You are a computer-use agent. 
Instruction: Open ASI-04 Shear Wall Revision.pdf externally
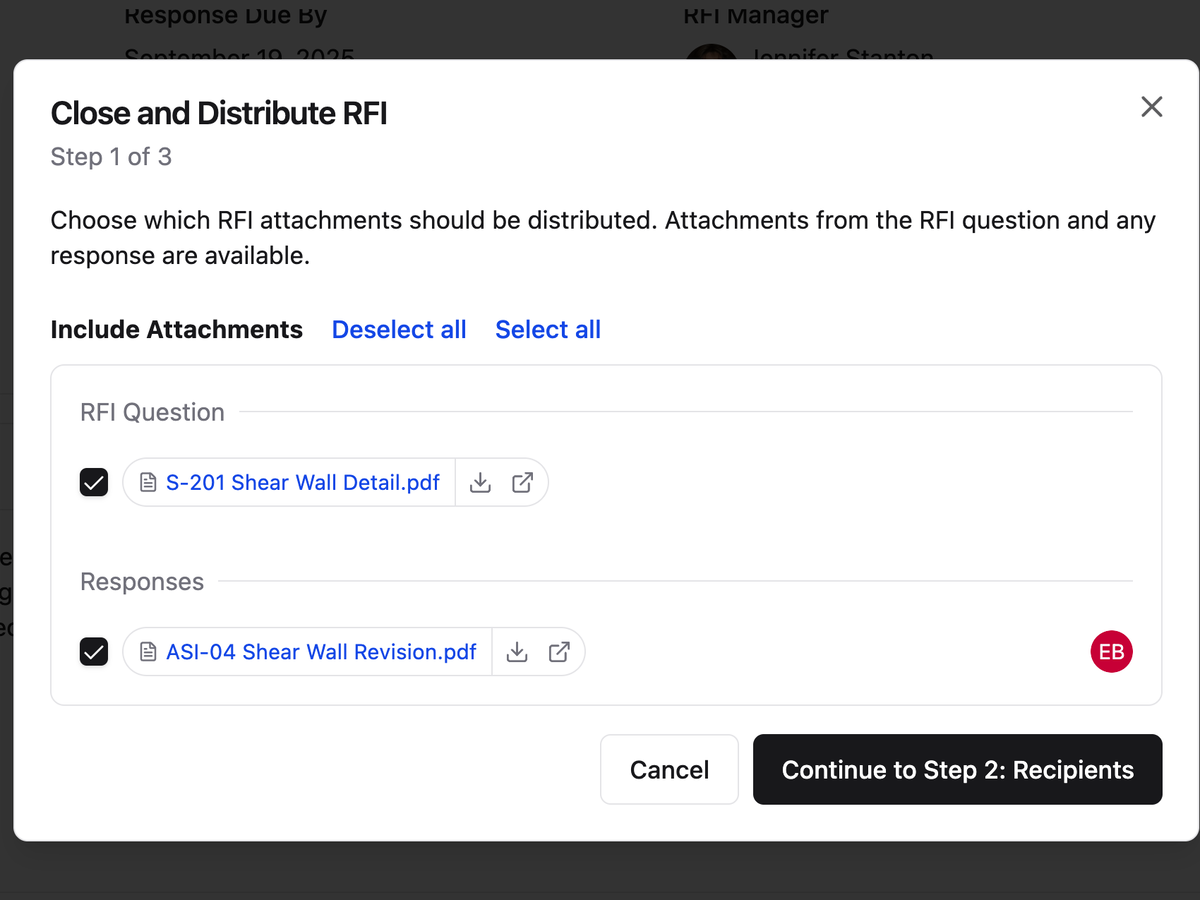[x=559, y=653]
